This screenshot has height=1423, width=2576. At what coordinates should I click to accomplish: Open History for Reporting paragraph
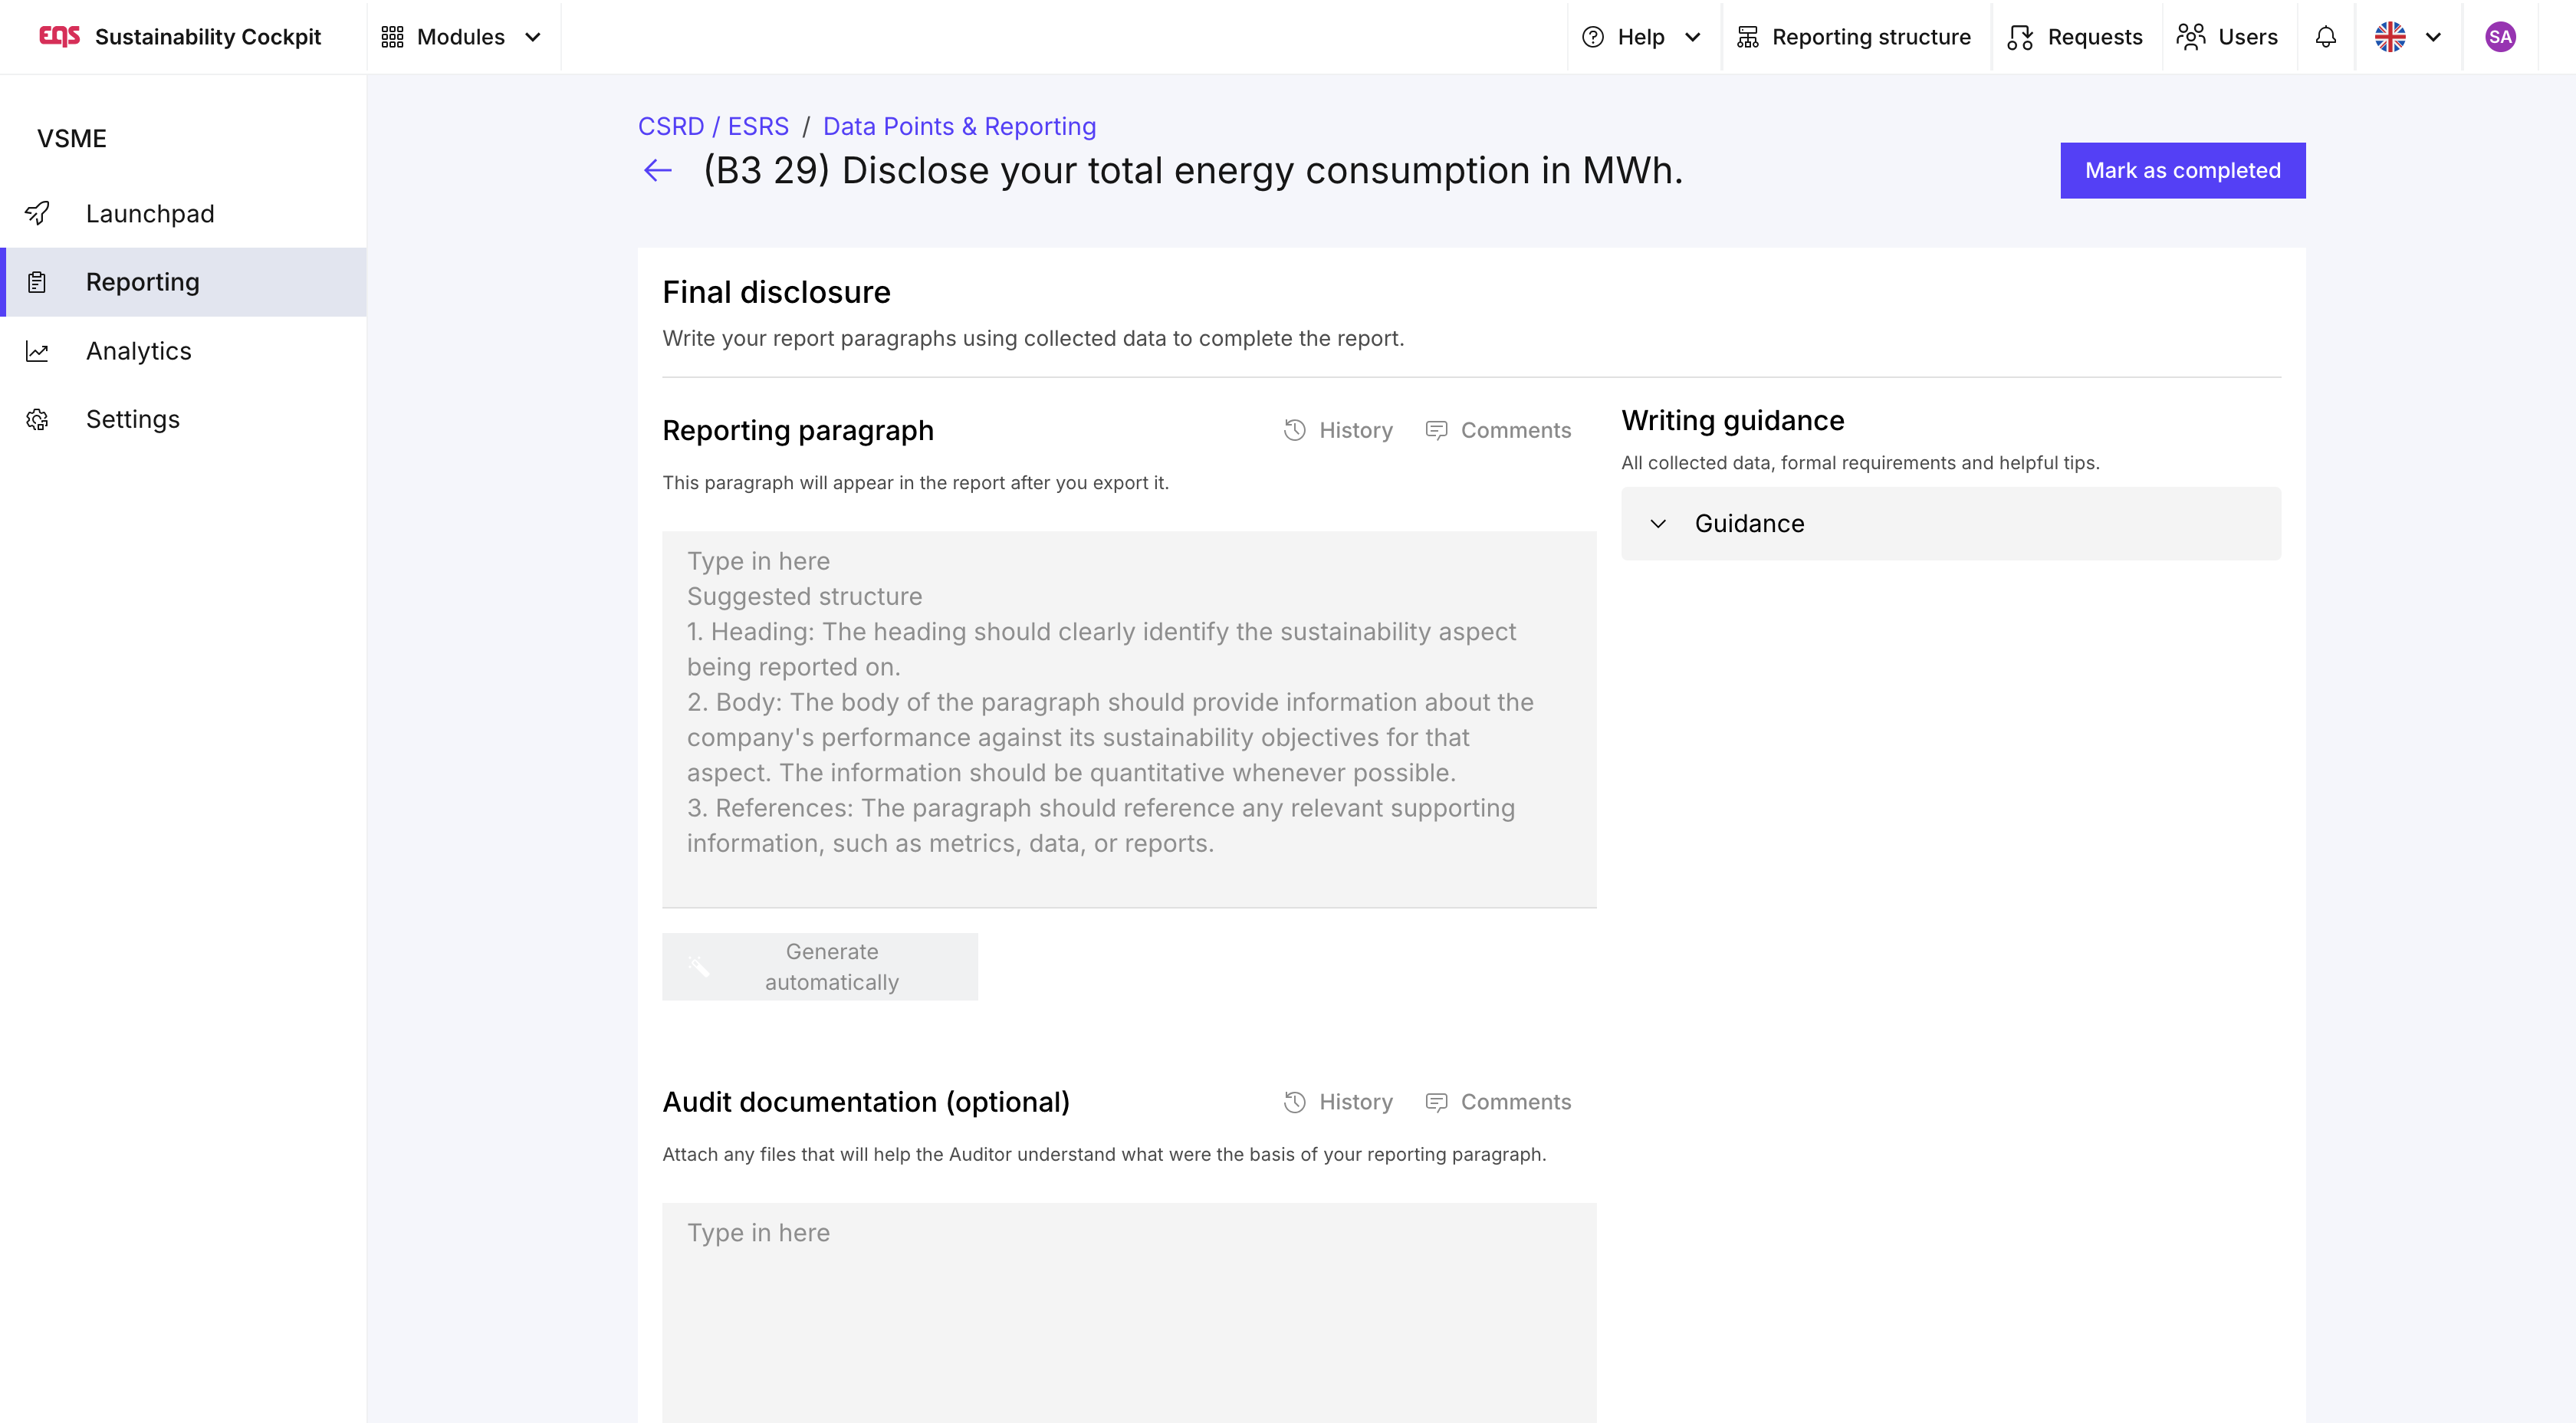[x=1338, y=430]
